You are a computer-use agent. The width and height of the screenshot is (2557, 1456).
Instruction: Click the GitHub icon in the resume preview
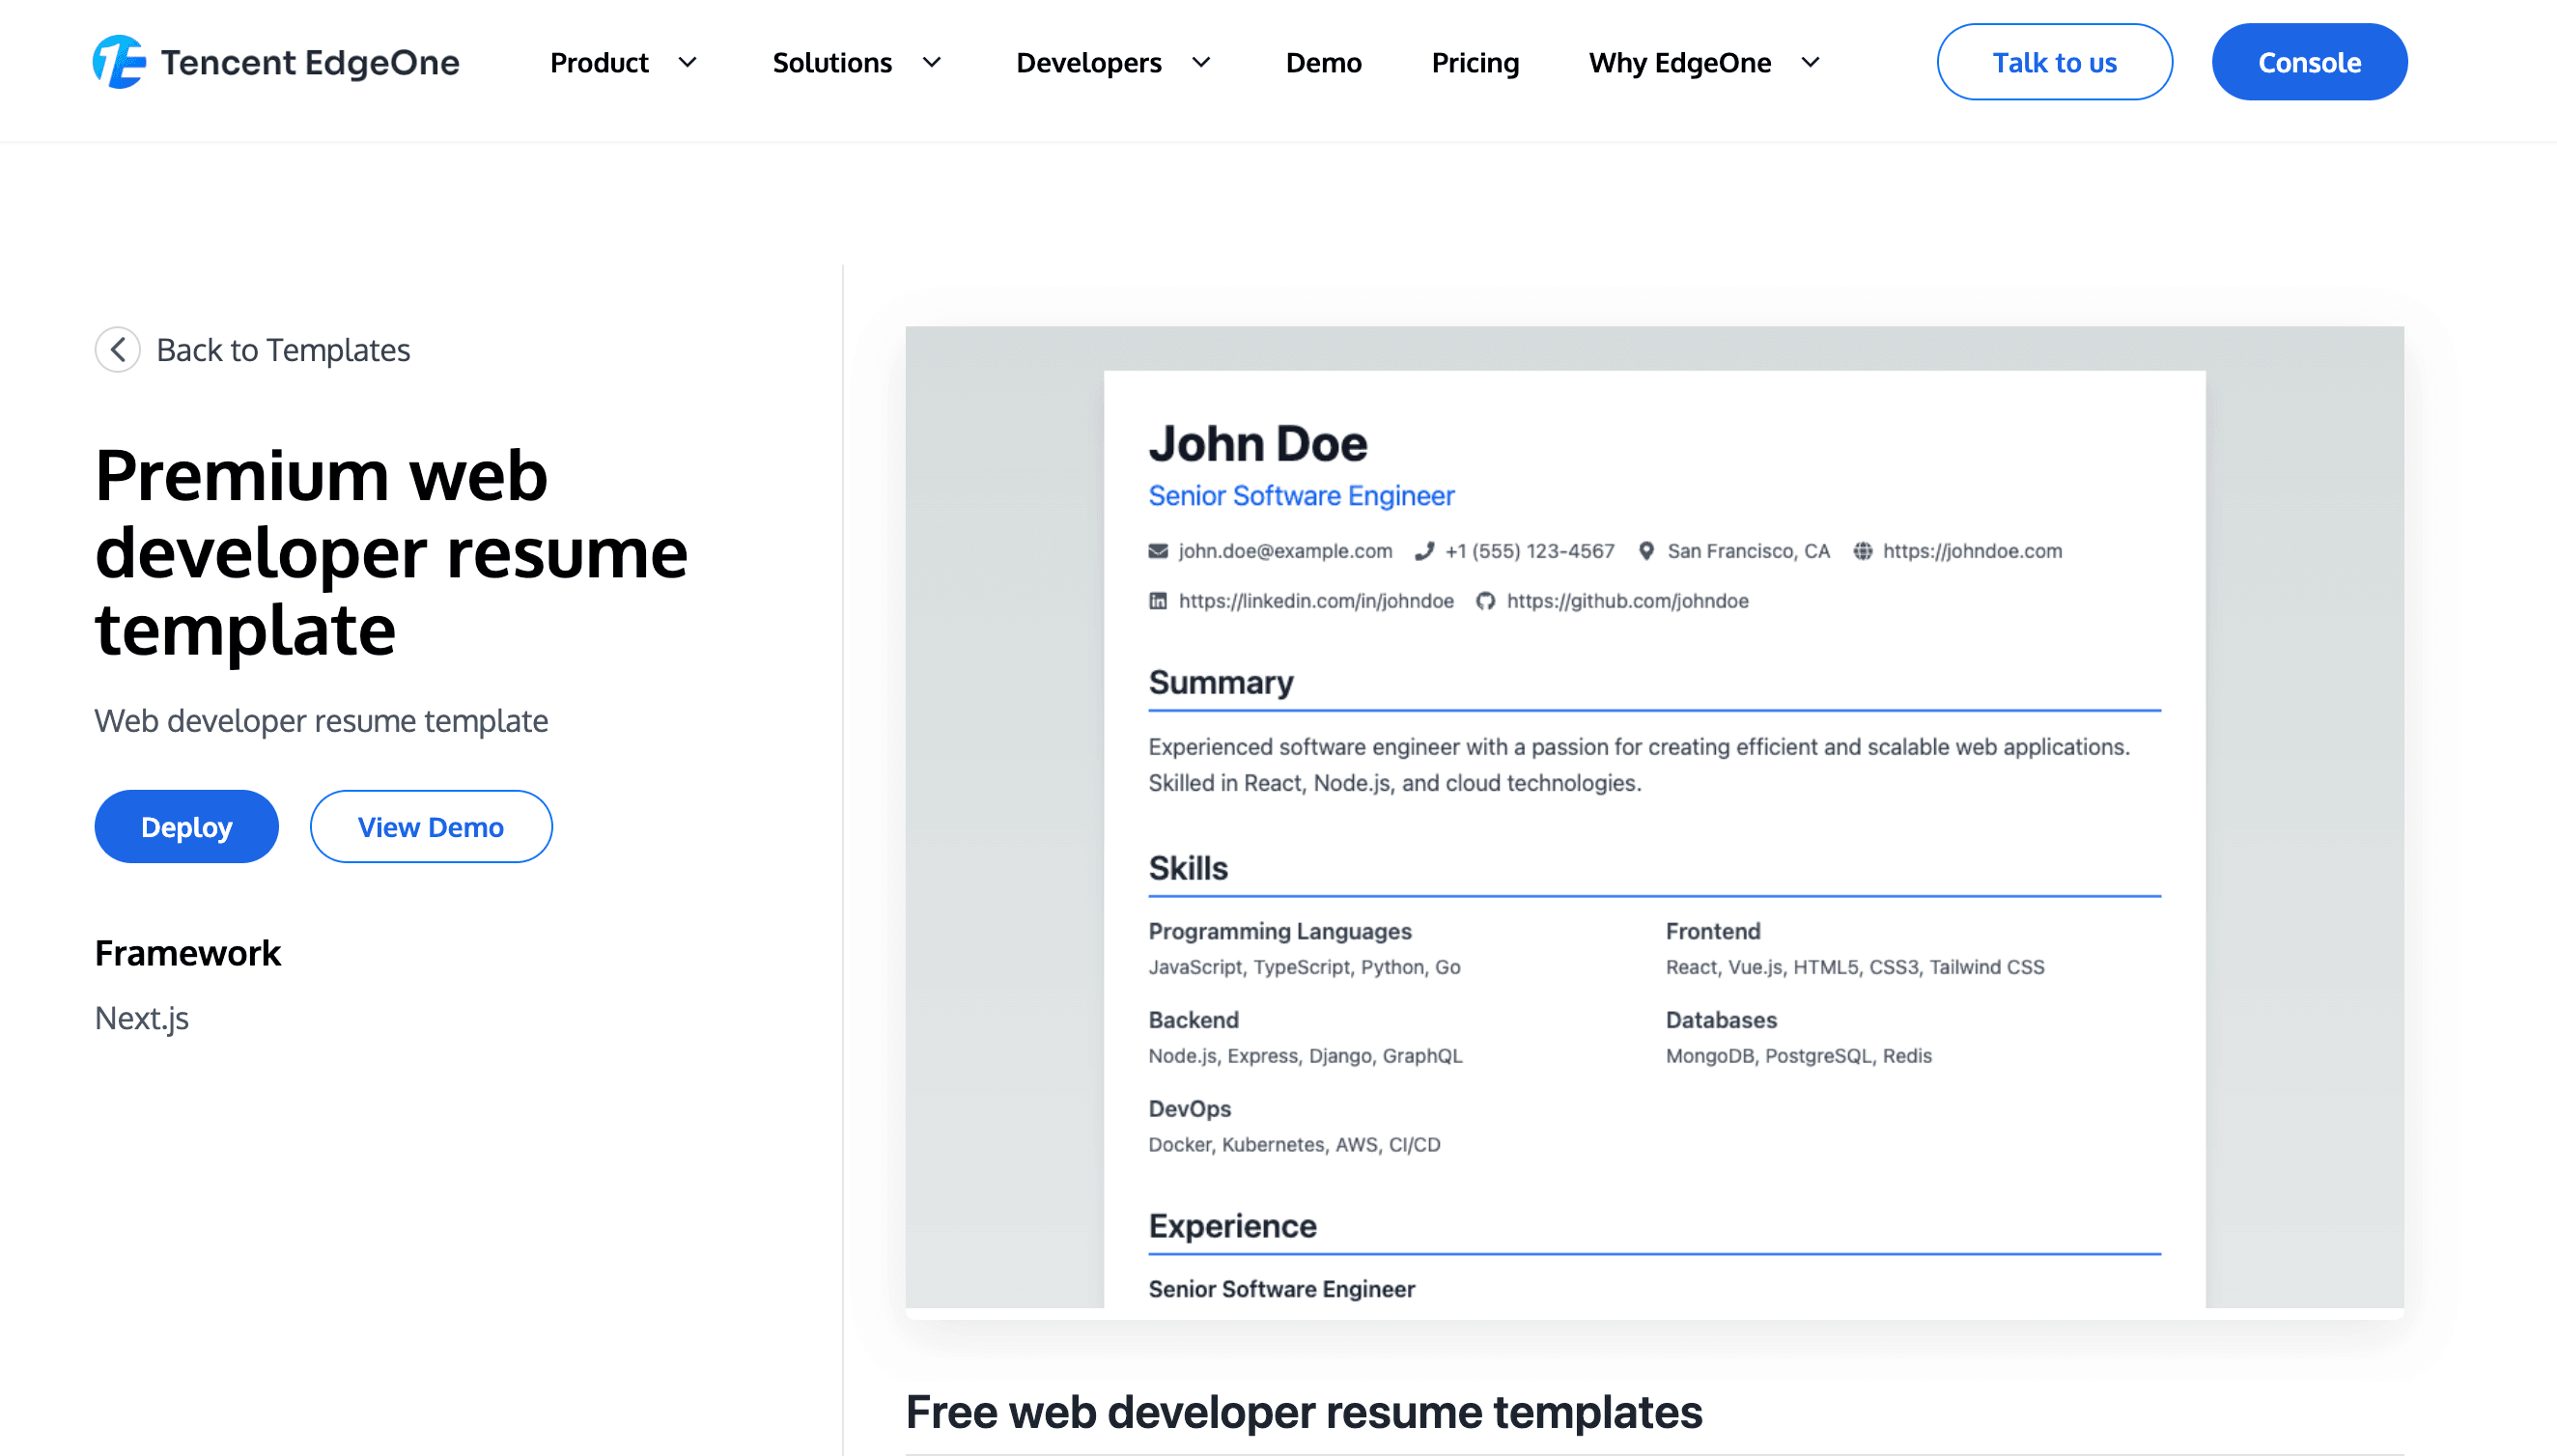pyautogui.click(x=1486, y=601)
